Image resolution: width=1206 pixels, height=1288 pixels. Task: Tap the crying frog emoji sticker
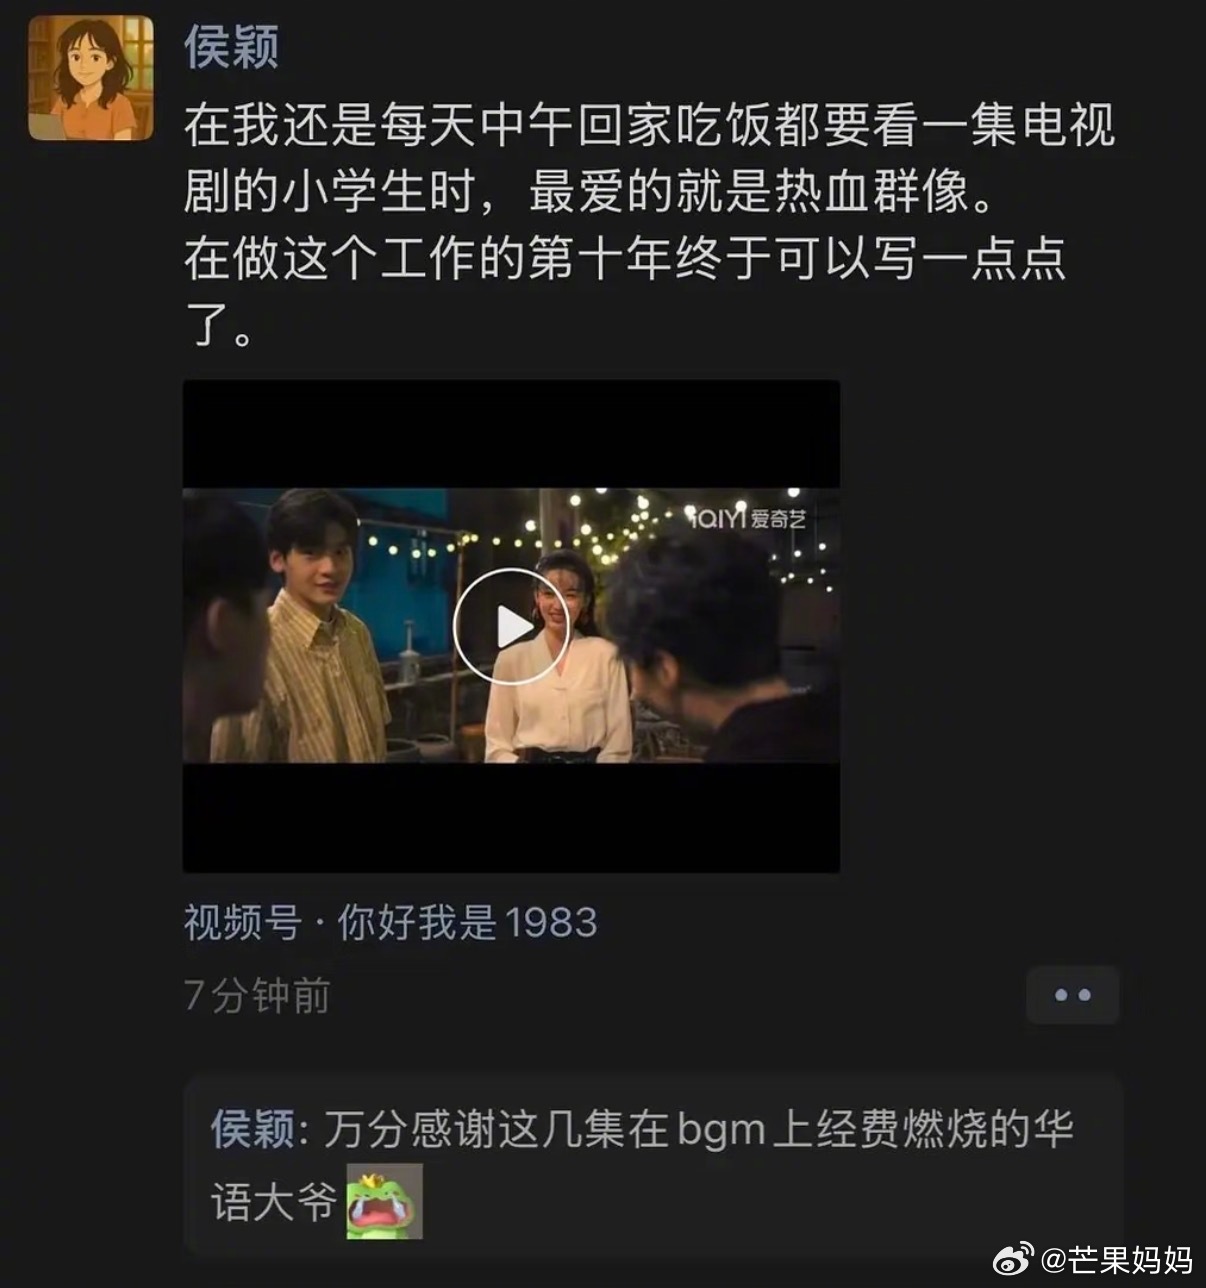click(384, 1201)
